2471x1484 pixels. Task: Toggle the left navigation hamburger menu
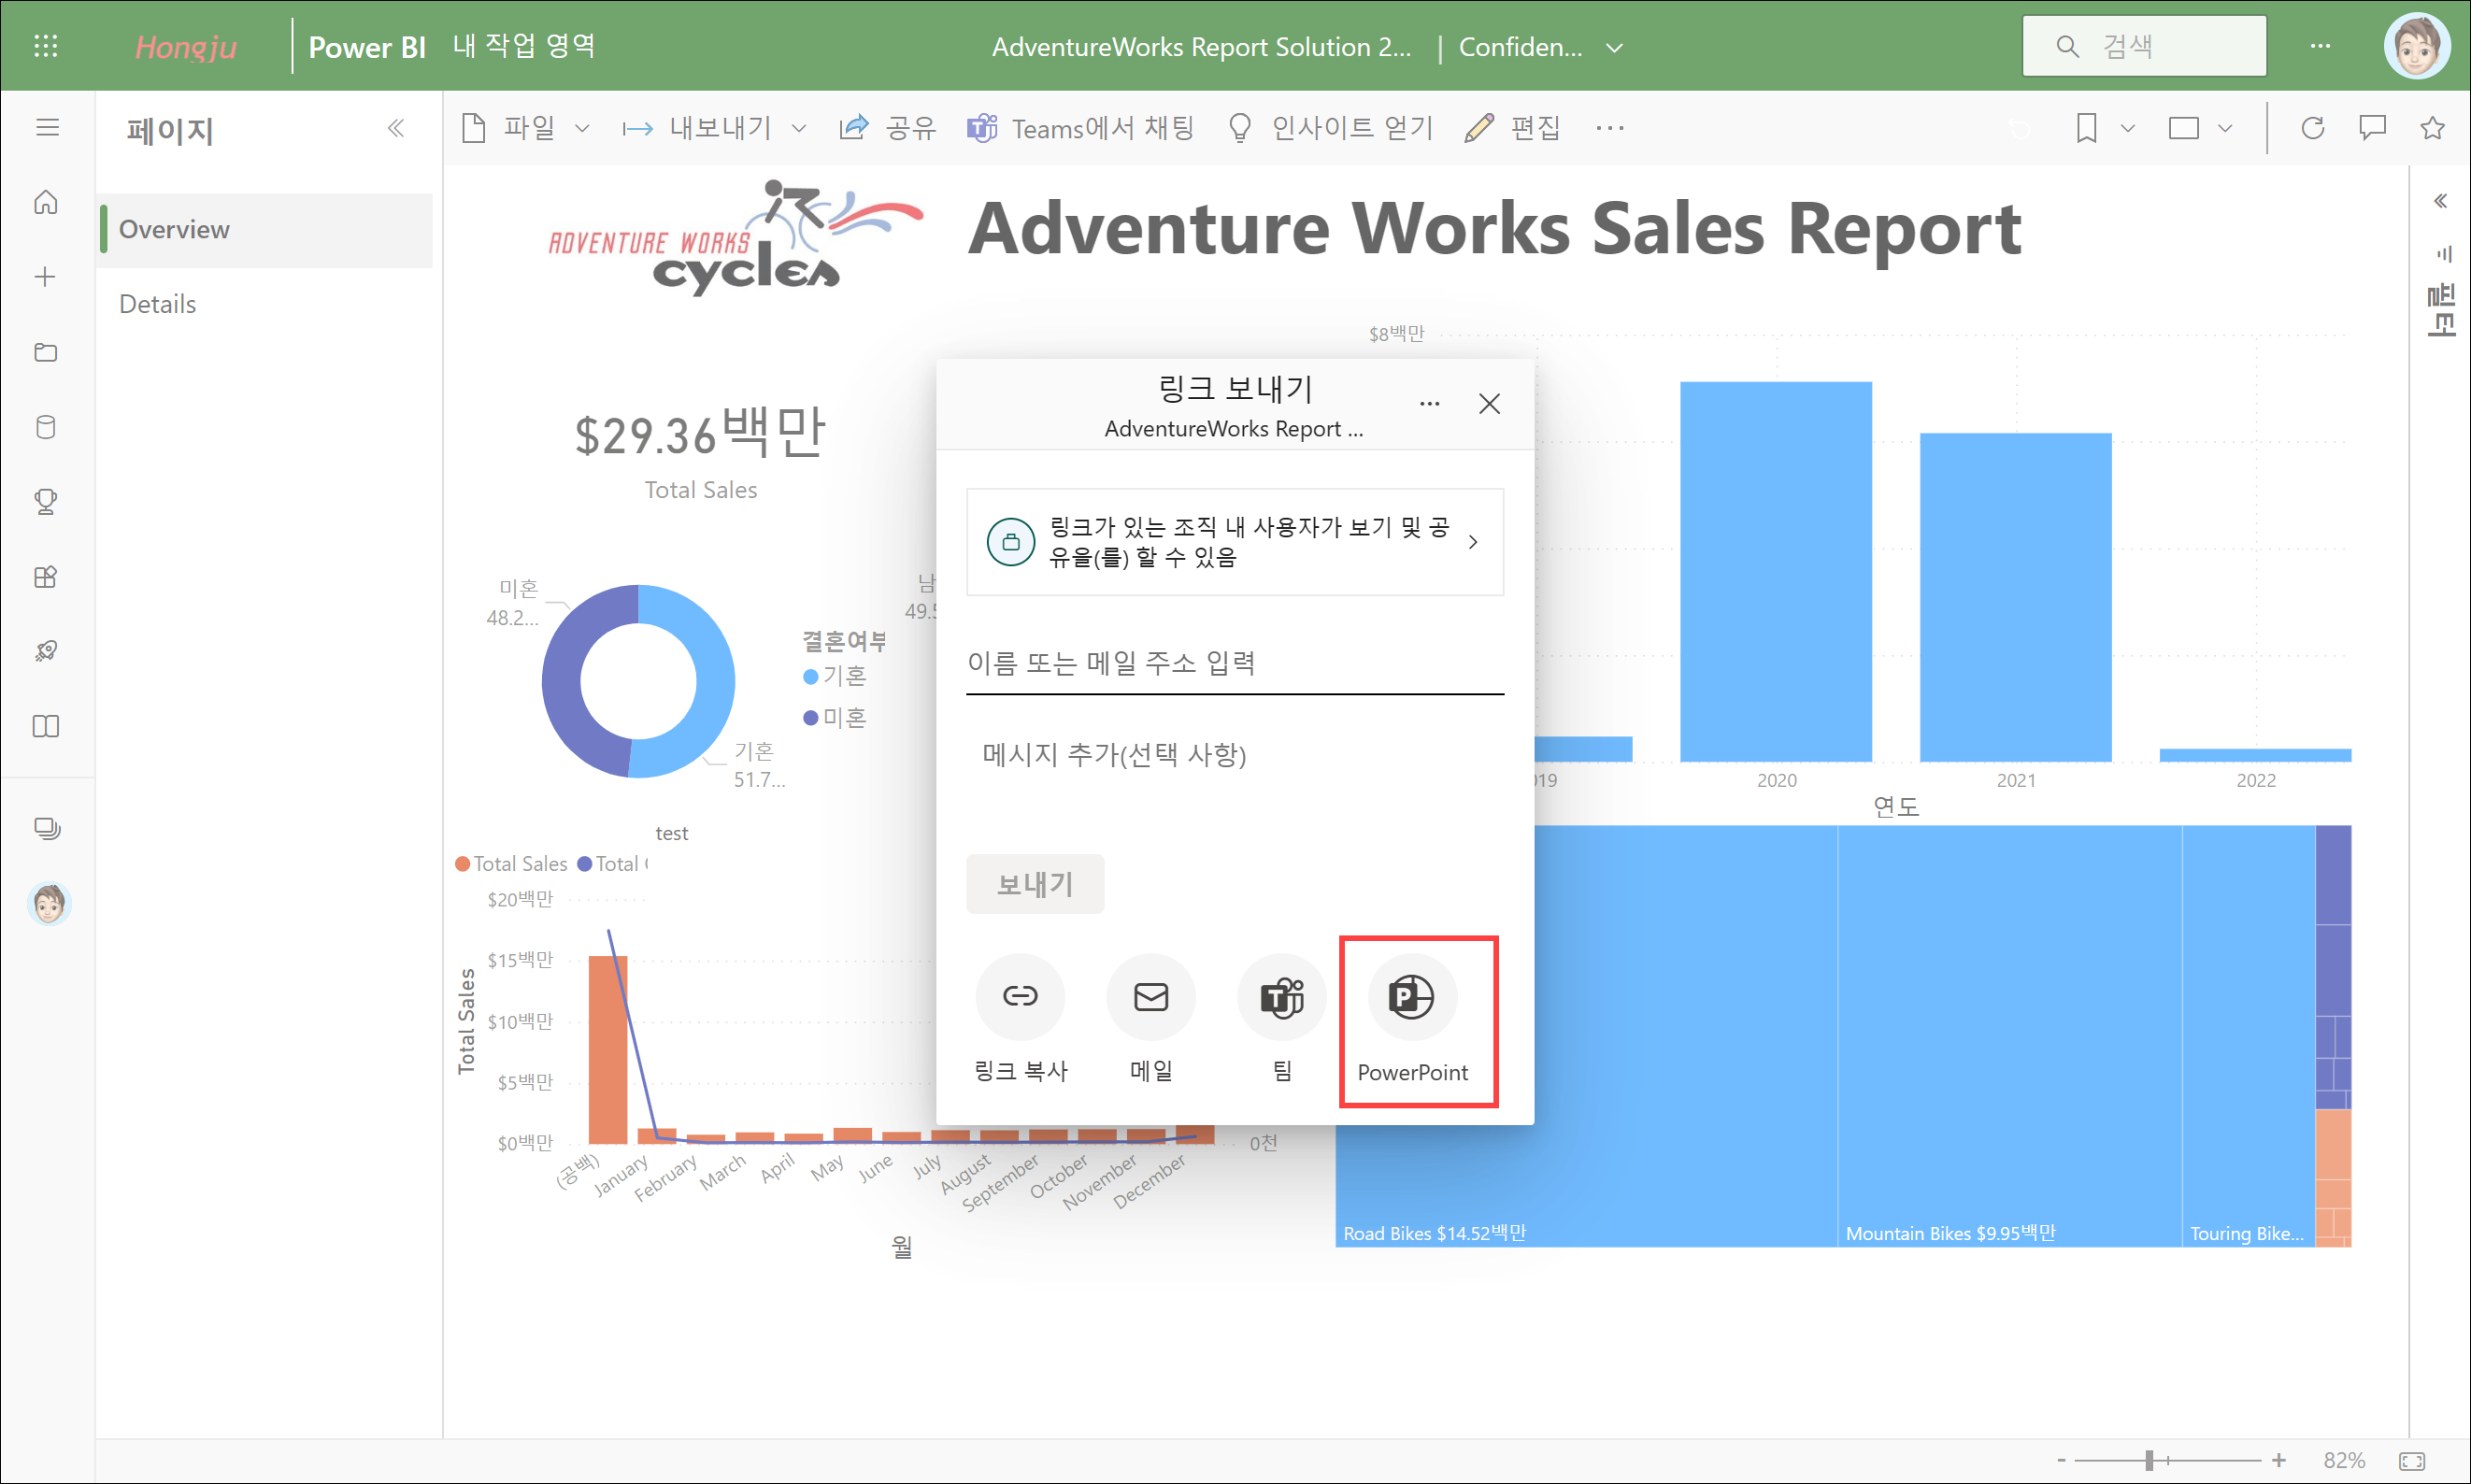pos(47,128)
